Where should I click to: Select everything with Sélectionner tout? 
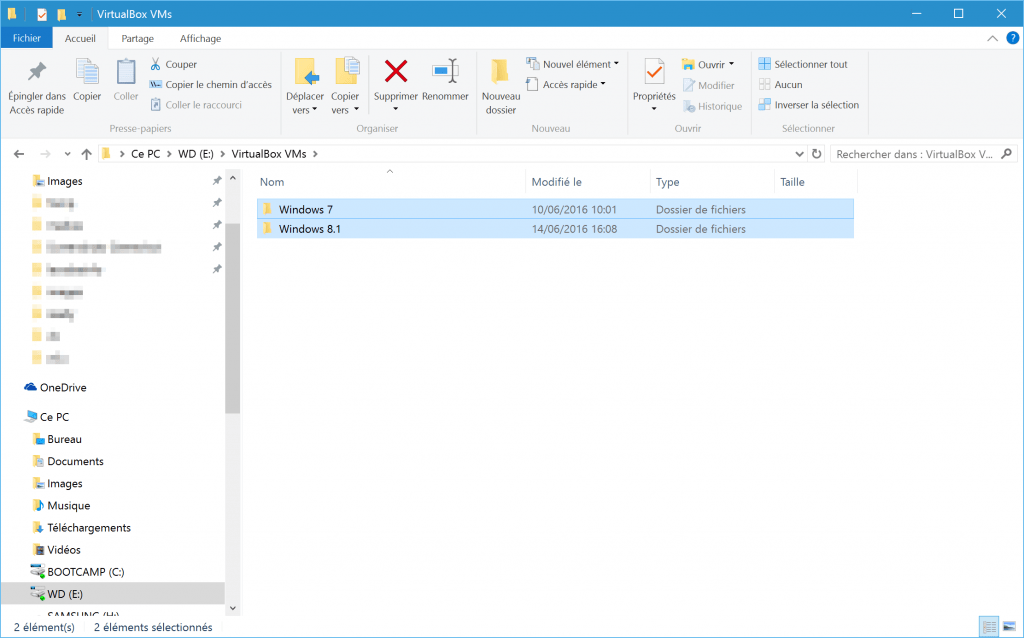click(803, 64)
